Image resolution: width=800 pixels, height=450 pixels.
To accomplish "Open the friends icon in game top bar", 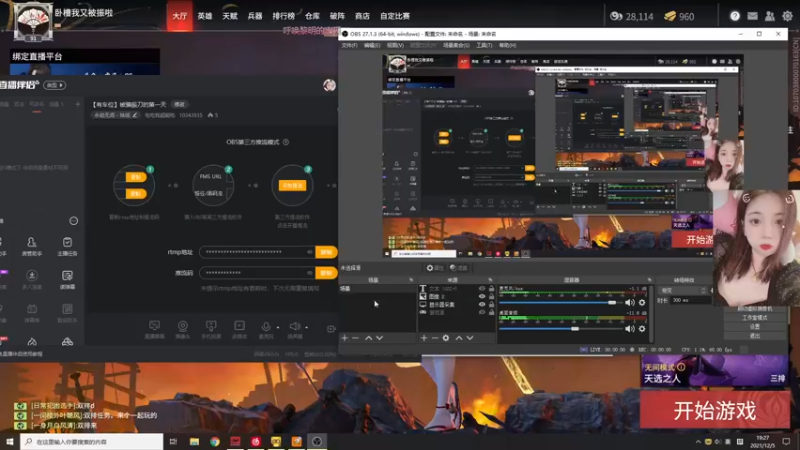I will coord(769,16).
